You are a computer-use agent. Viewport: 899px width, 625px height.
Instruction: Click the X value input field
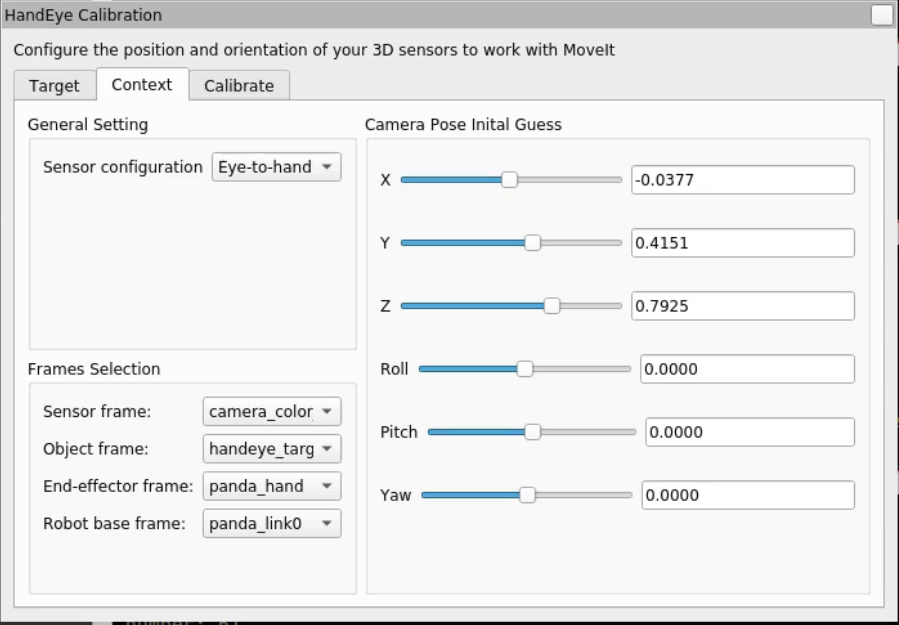click(x=742, y=180)
